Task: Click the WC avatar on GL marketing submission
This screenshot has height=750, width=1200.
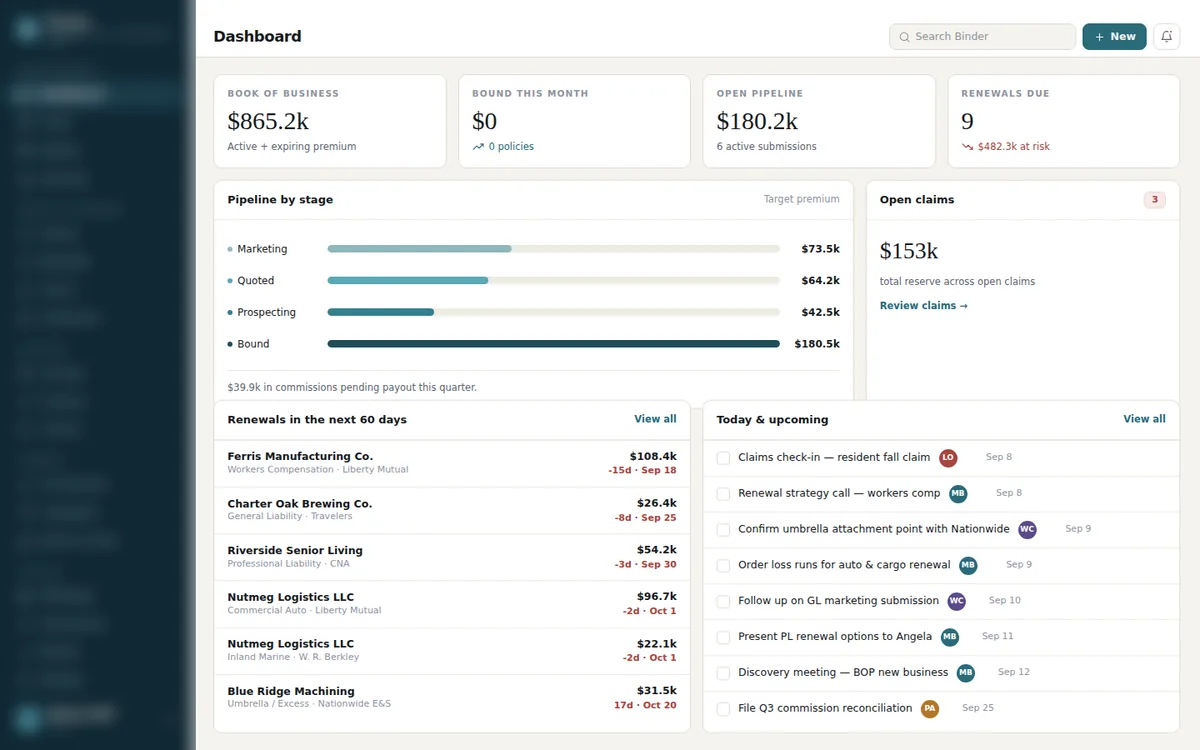Action: 956,602
